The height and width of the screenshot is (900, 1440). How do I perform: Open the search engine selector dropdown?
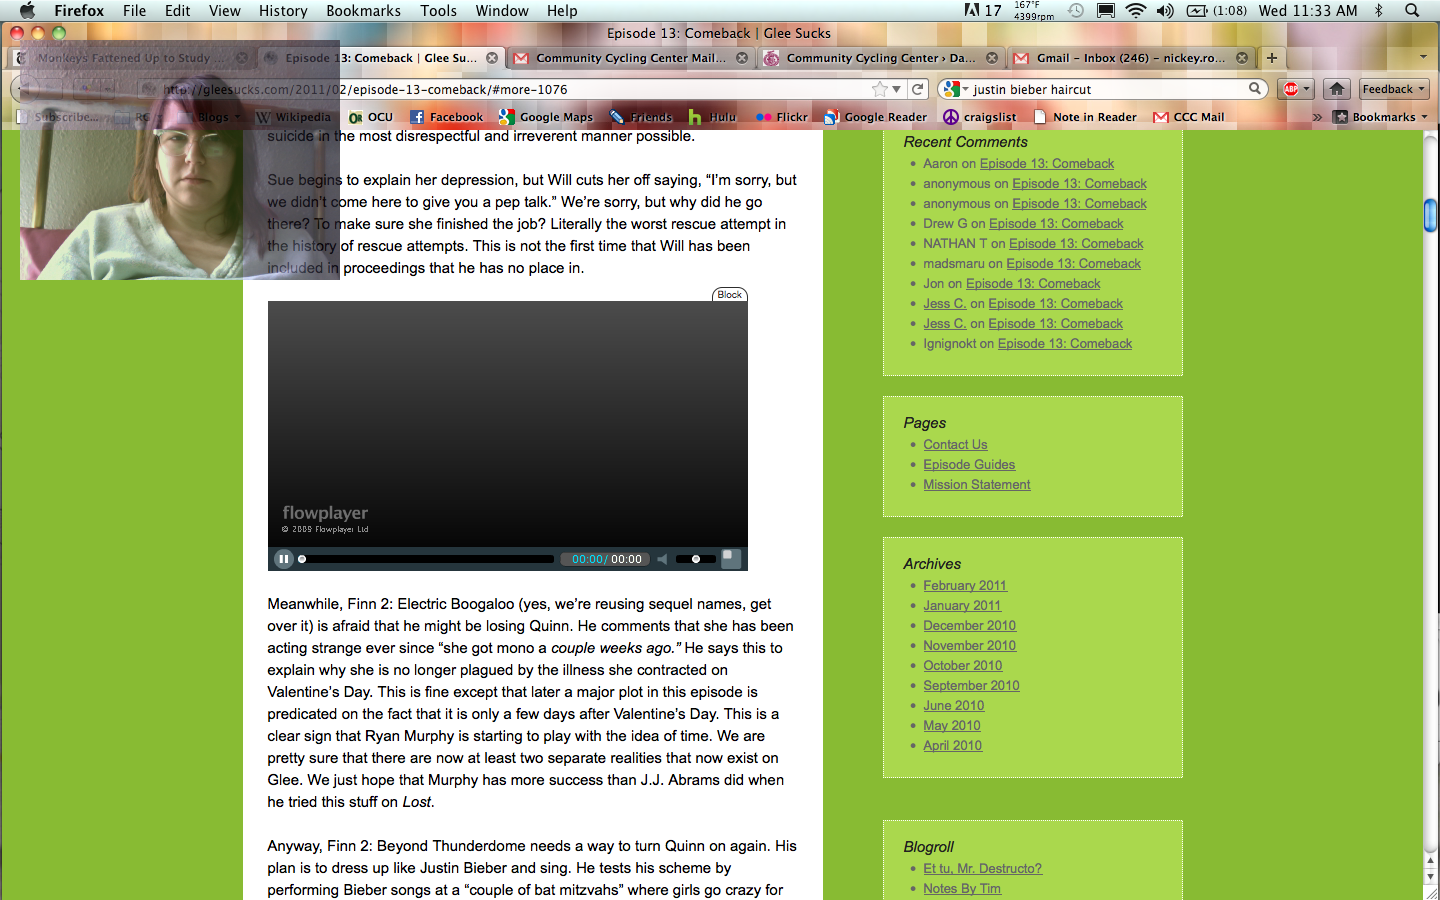tap(955, 89)
